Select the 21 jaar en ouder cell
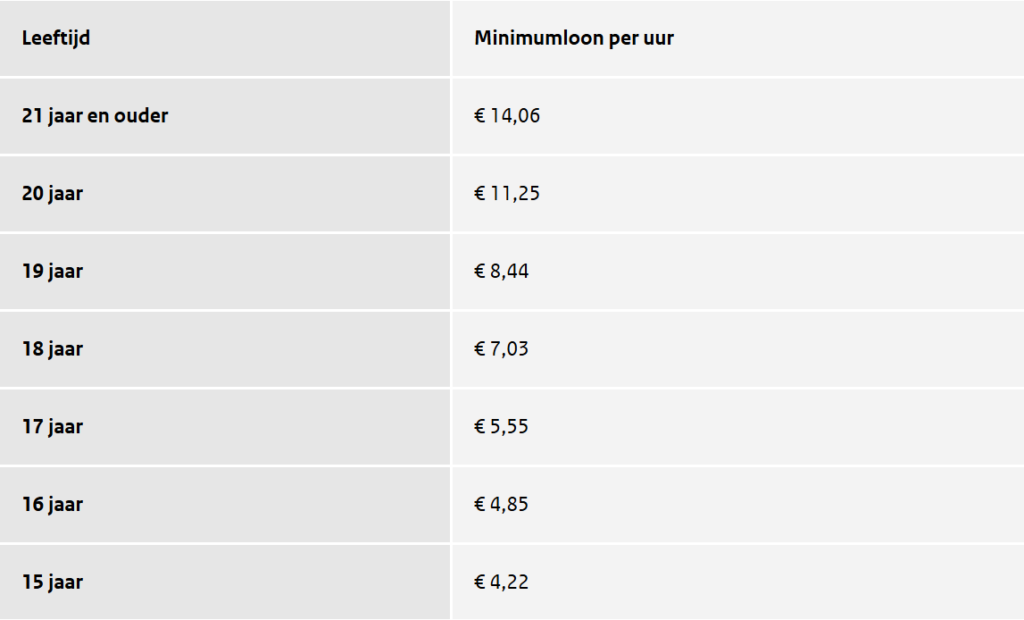Viewport: 1024px width, 620px height. pos(95,116)
